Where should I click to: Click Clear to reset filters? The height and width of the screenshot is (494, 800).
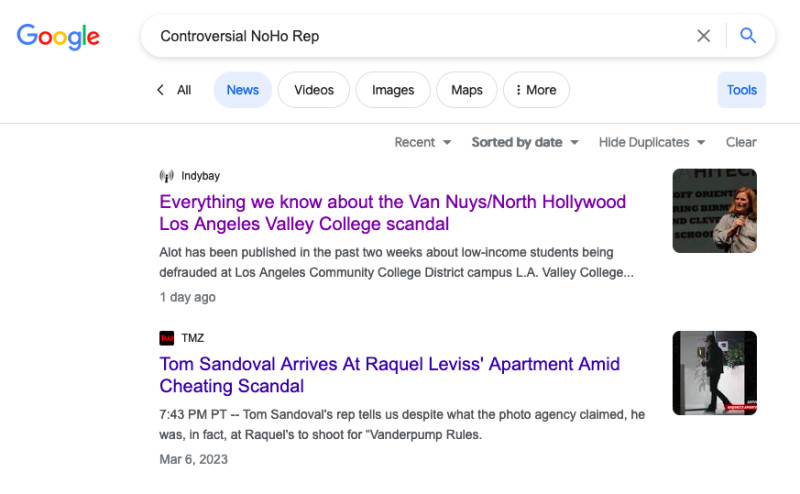pyautogui.click(x=741, y=142)
